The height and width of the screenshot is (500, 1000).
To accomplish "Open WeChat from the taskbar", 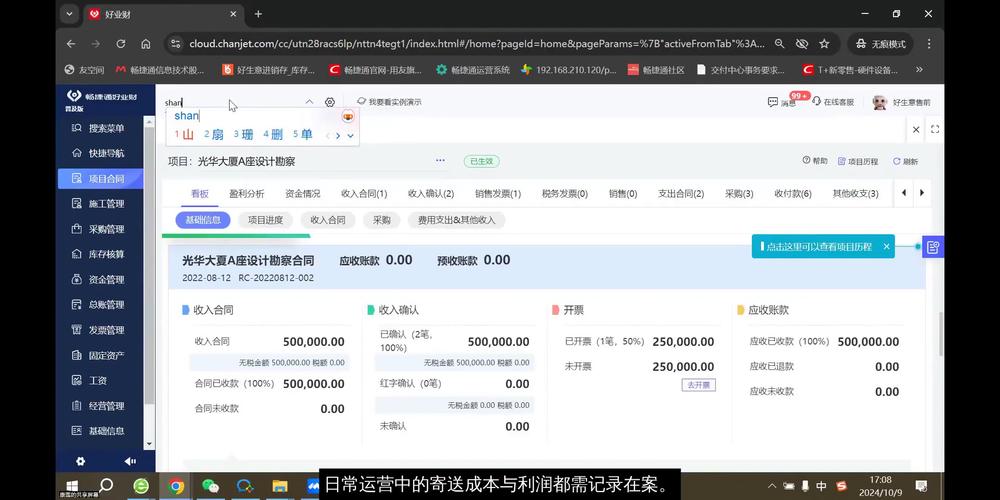I will click(x=210, y=486).
